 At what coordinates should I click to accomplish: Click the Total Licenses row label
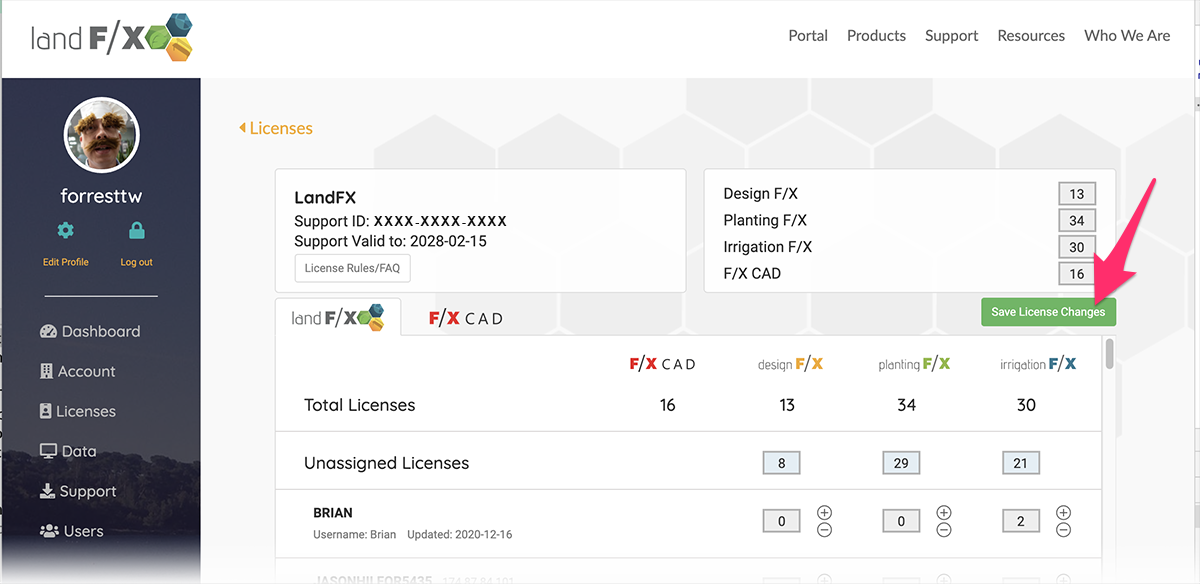(x=359, y=405)
